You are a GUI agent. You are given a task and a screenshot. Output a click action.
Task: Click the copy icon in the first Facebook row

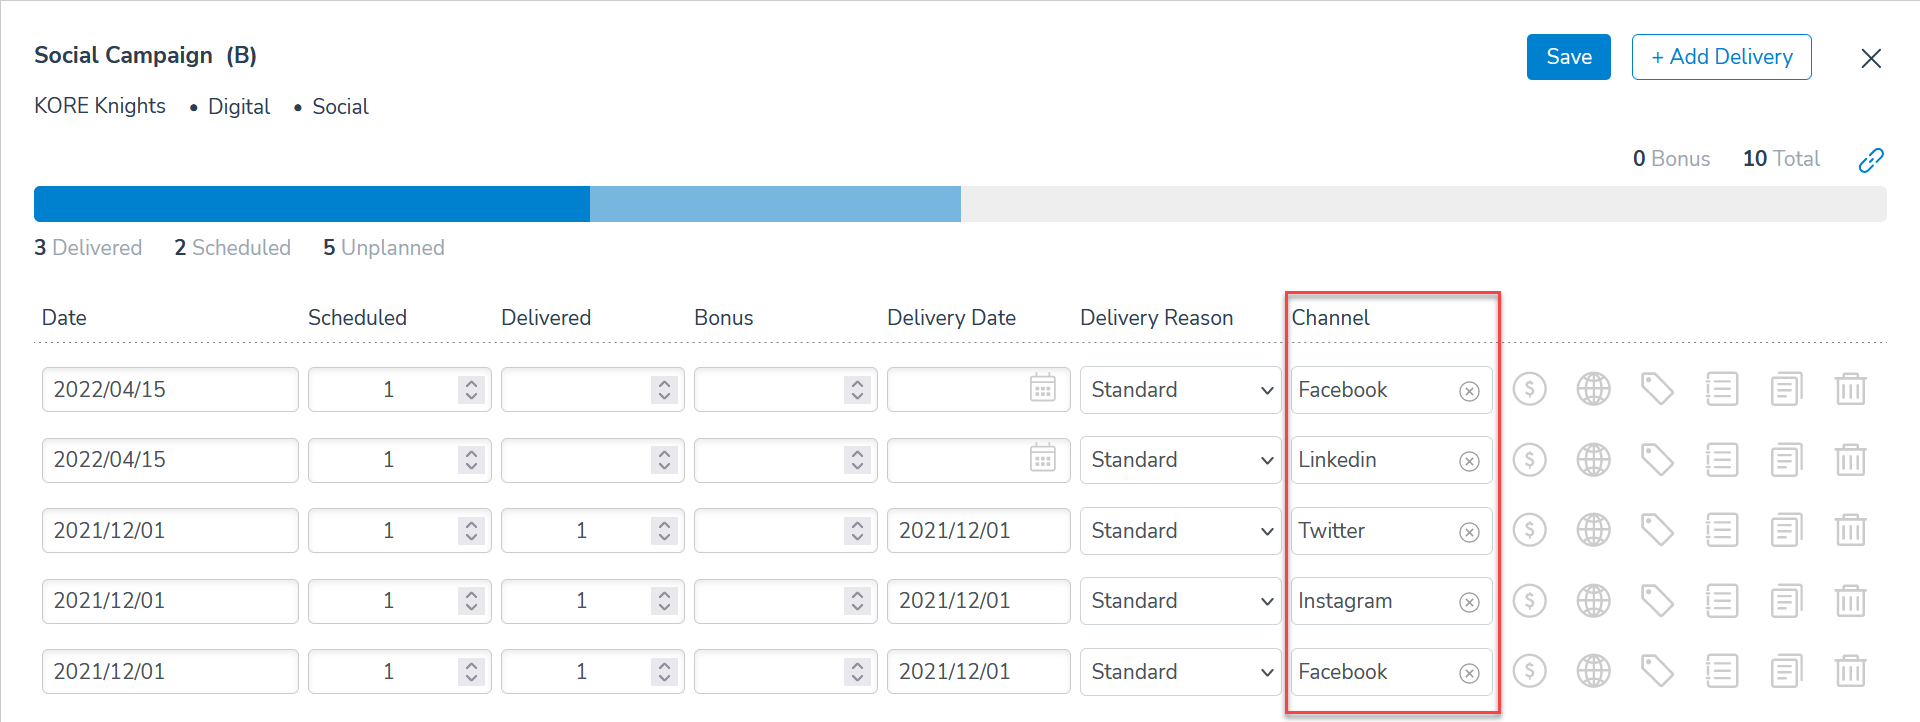(x=1786, y=389)
